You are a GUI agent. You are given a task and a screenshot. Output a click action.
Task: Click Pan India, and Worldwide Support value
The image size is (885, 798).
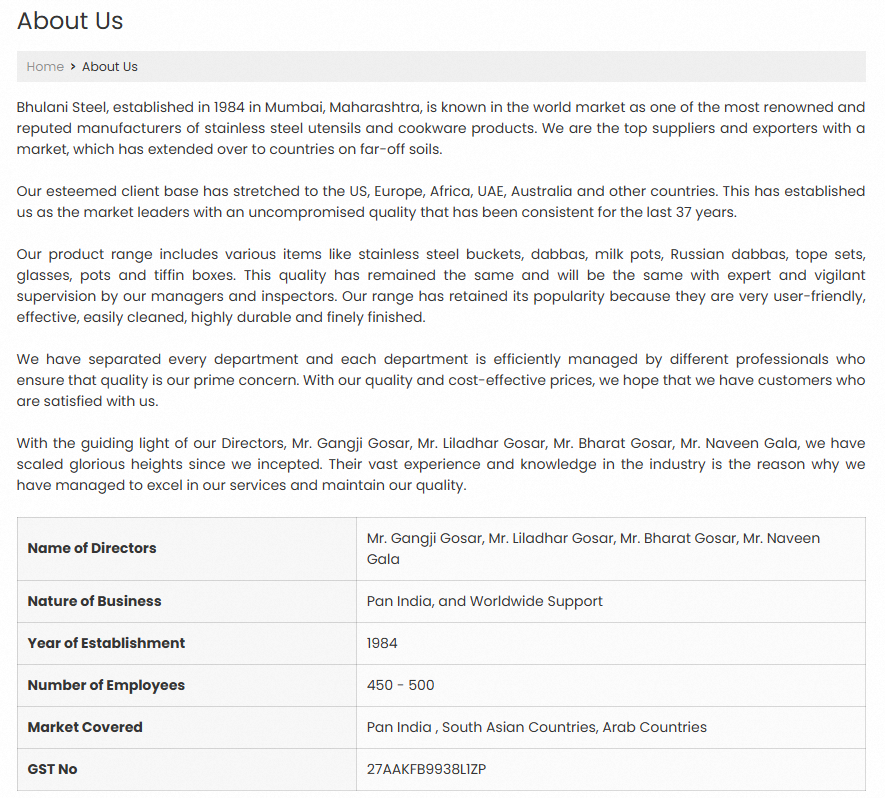[x=484, y=601]
